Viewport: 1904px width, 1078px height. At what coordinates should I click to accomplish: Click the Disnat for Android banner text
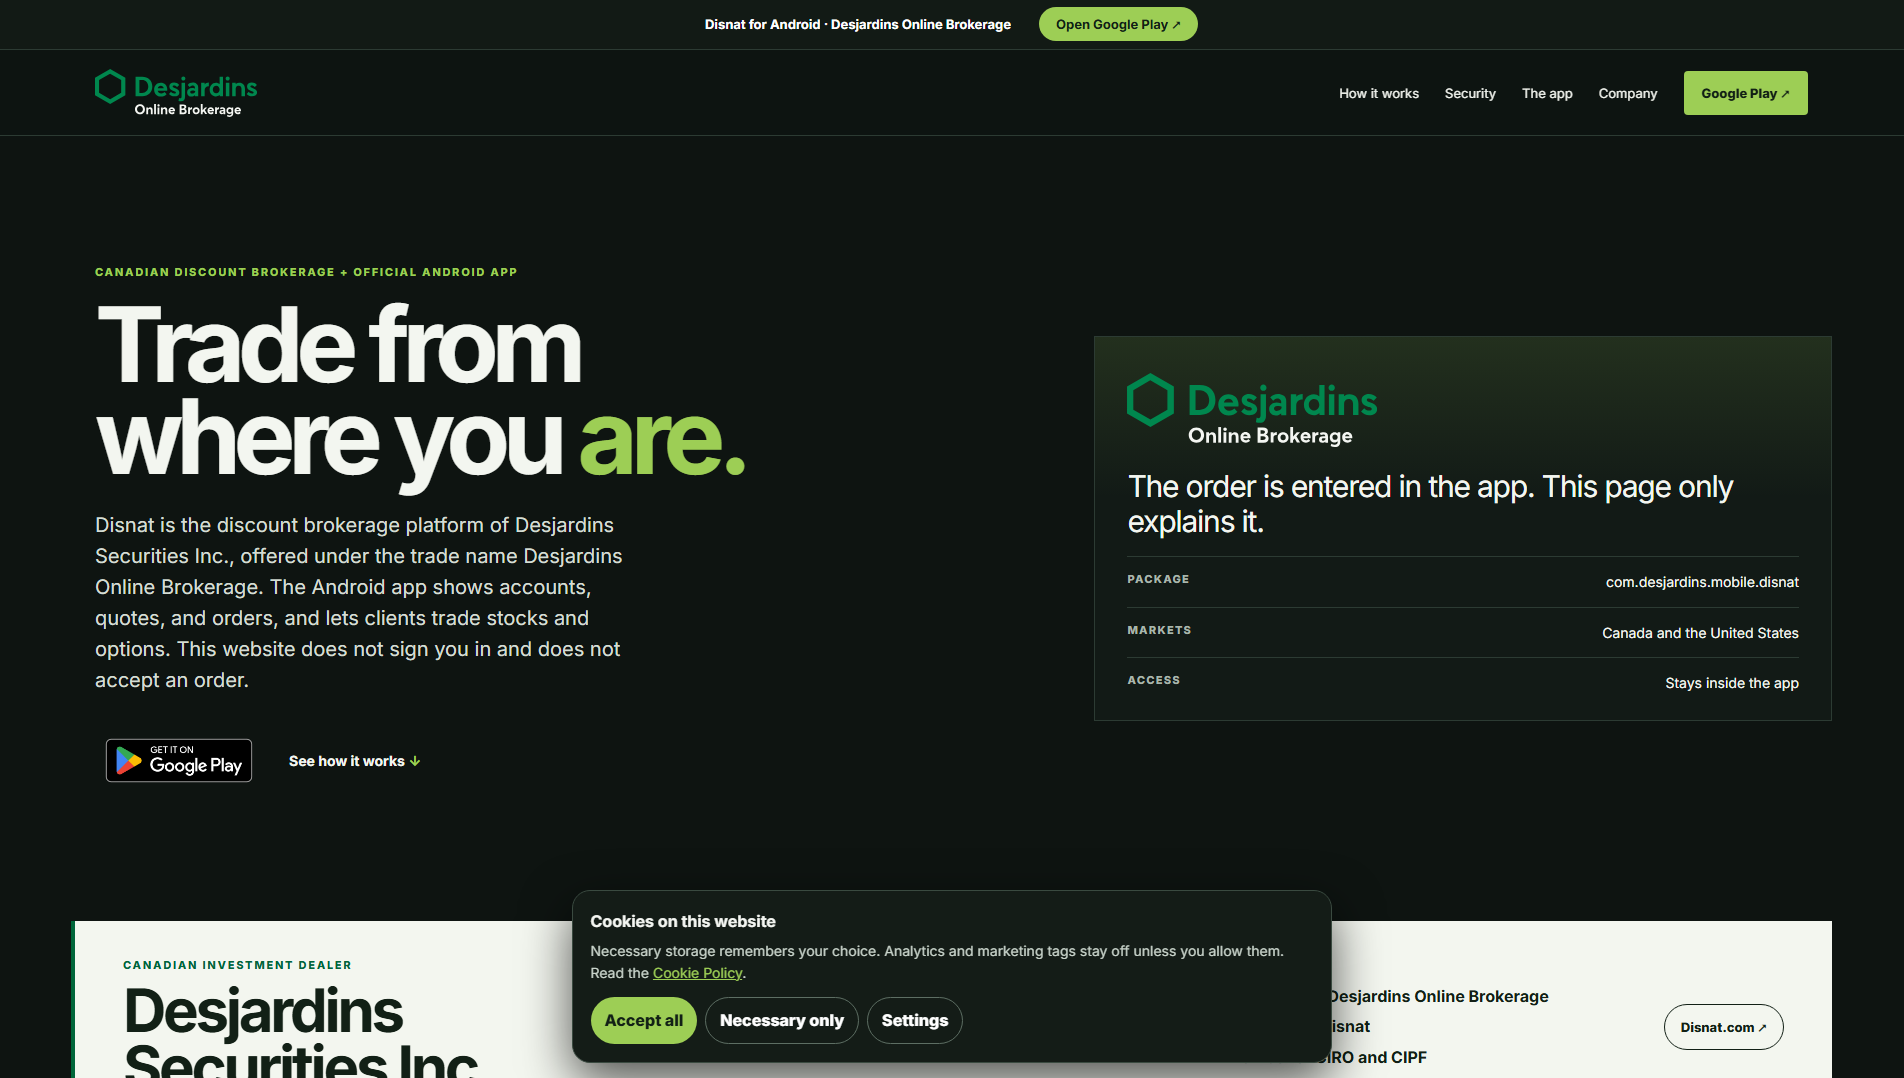(x=858, y=24)
